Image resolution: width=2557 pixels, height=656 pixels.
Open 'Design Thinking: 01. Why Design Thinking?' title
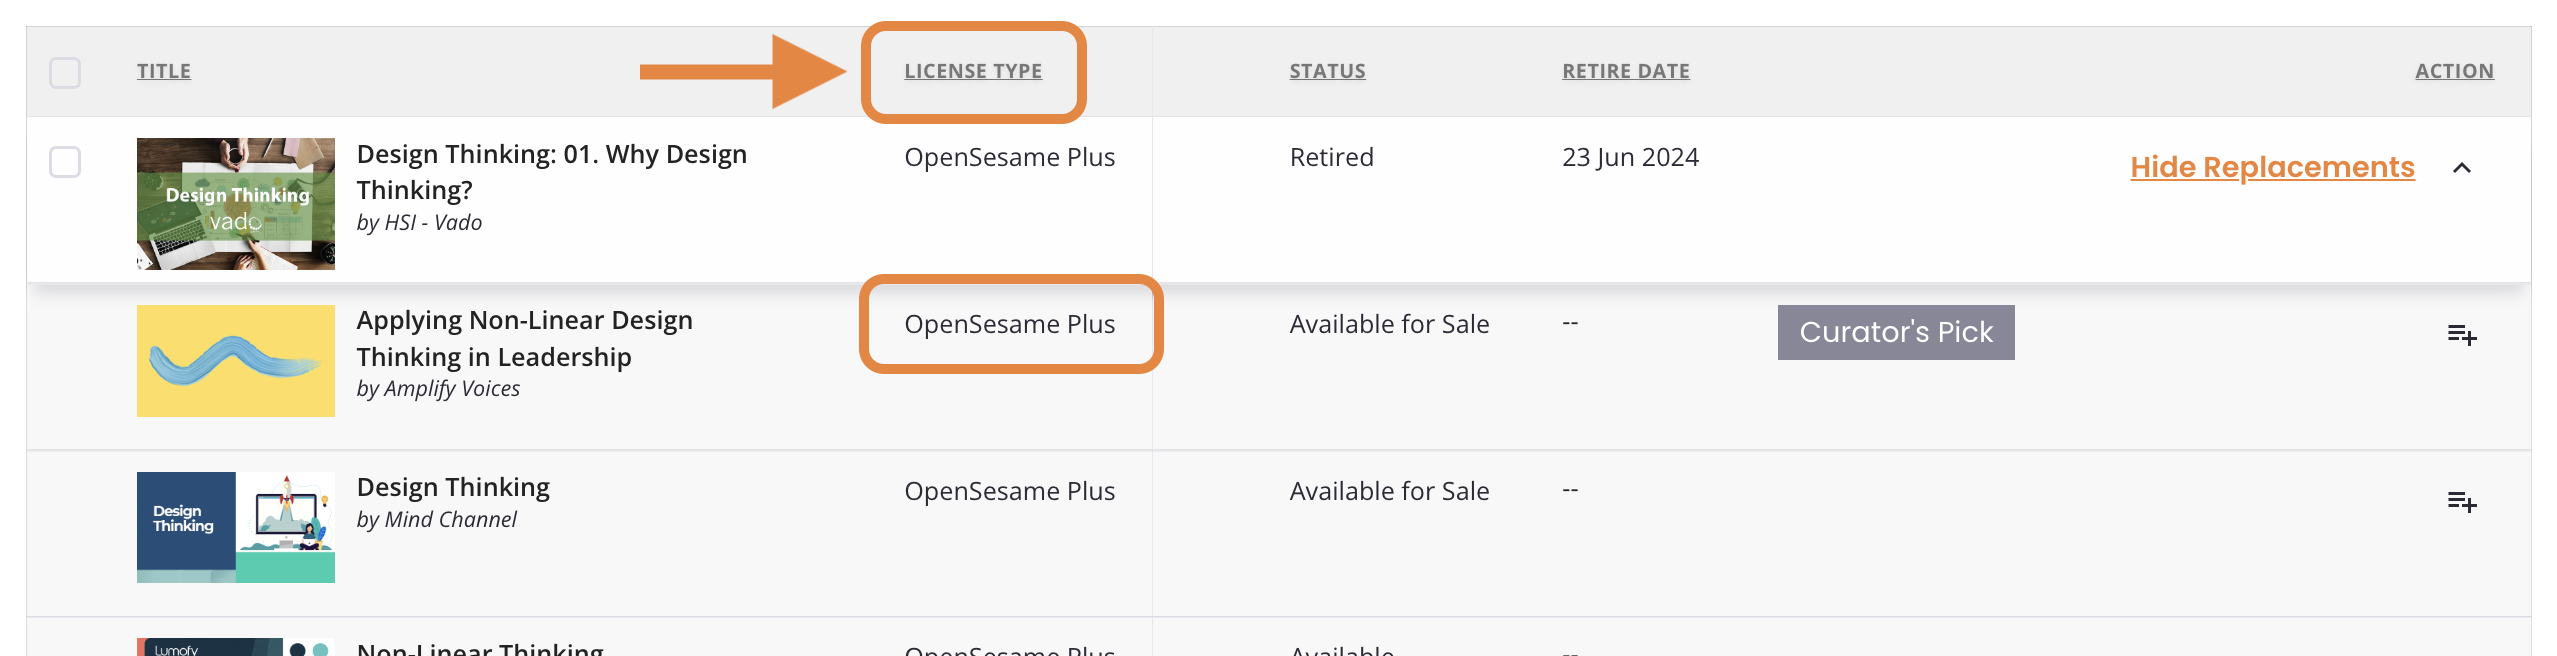(x=551, y=172)
